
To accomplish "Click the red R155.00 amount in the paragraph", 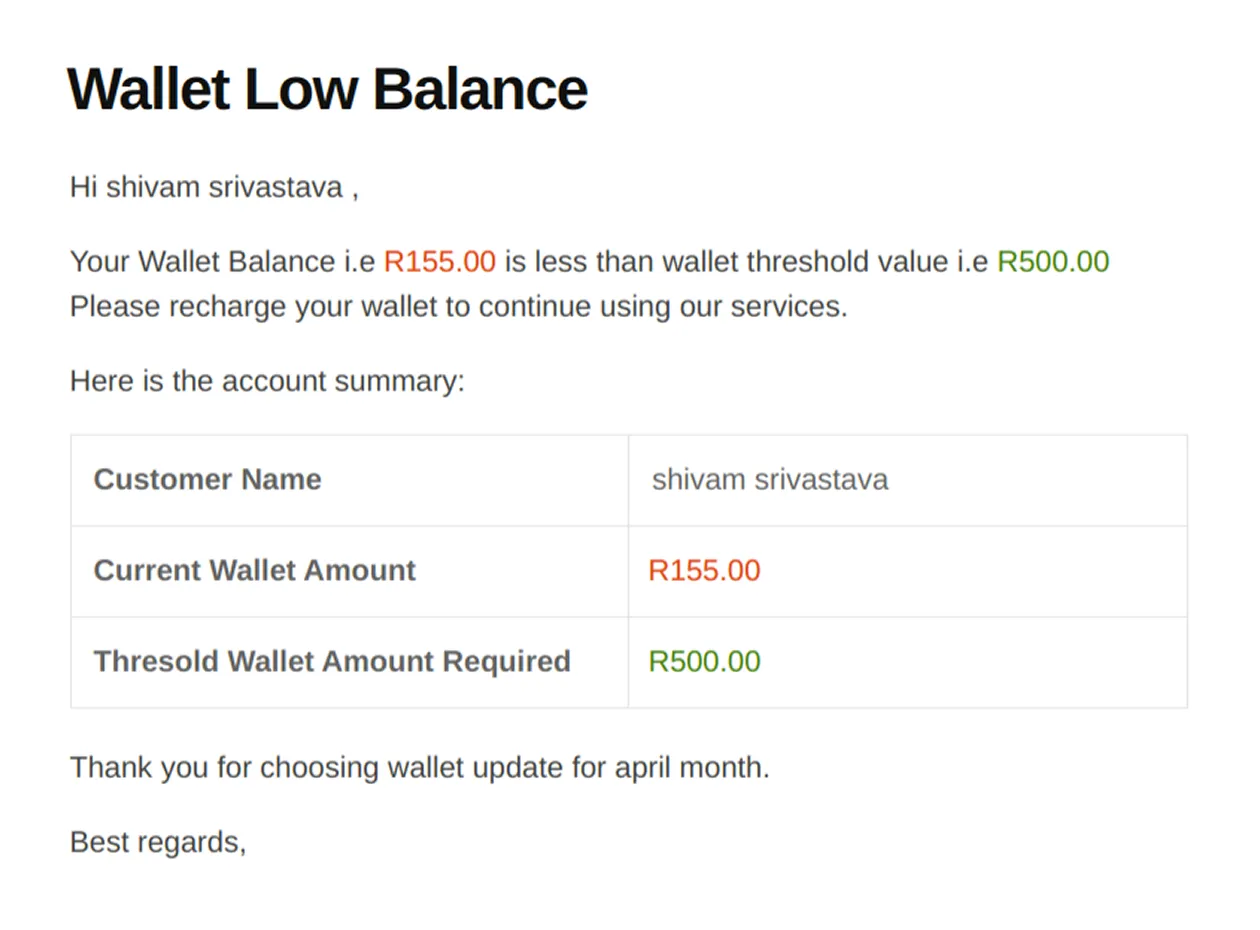I will coord(440,261).
